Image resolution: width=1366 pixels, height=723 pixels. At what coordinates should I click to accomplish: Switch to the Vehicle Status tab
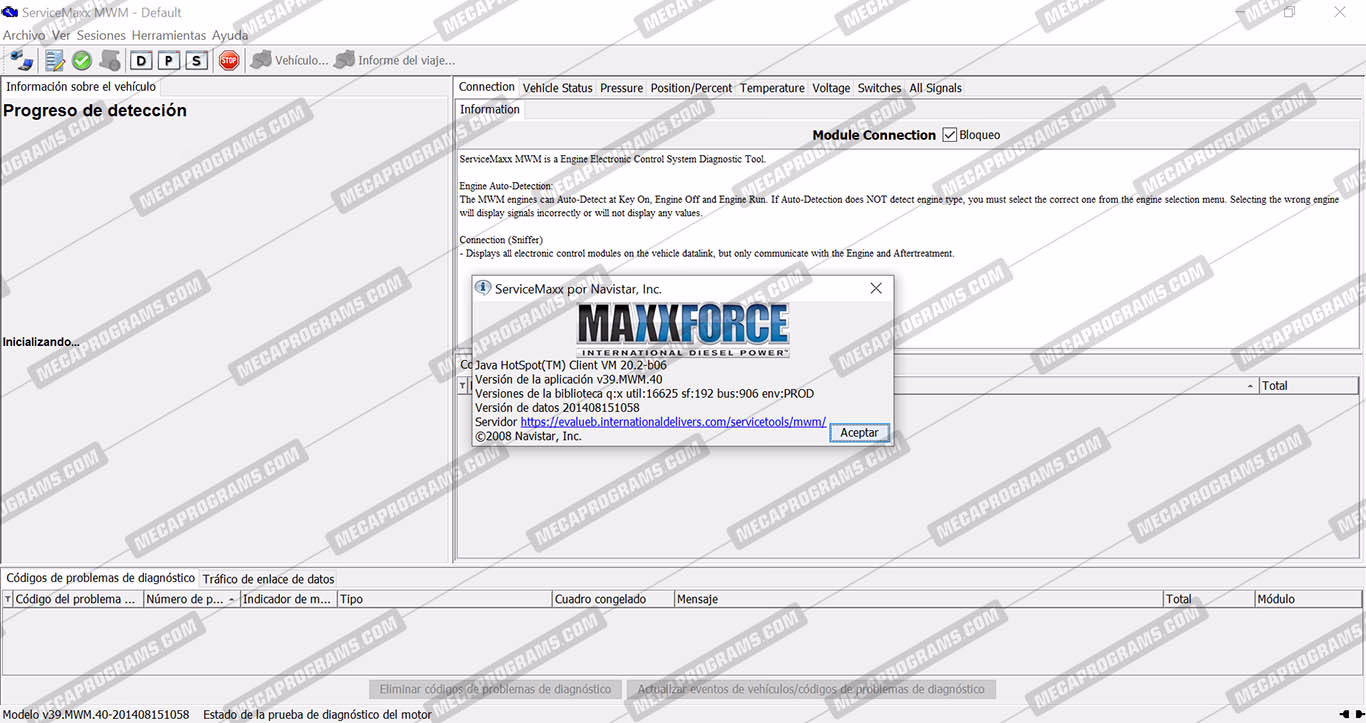(557, 88)
